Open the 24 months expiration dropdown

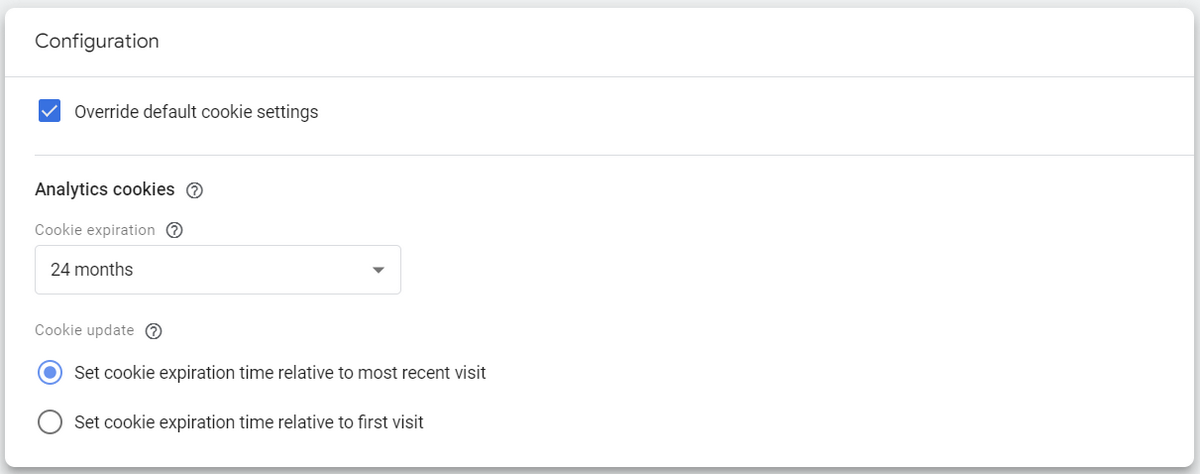click(x=218, y=270)
